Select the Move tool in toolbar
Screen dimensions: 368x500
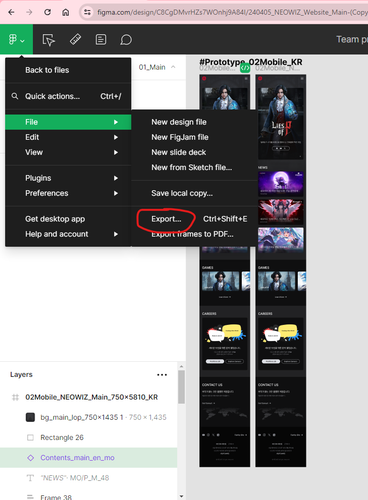pos(49,40)
